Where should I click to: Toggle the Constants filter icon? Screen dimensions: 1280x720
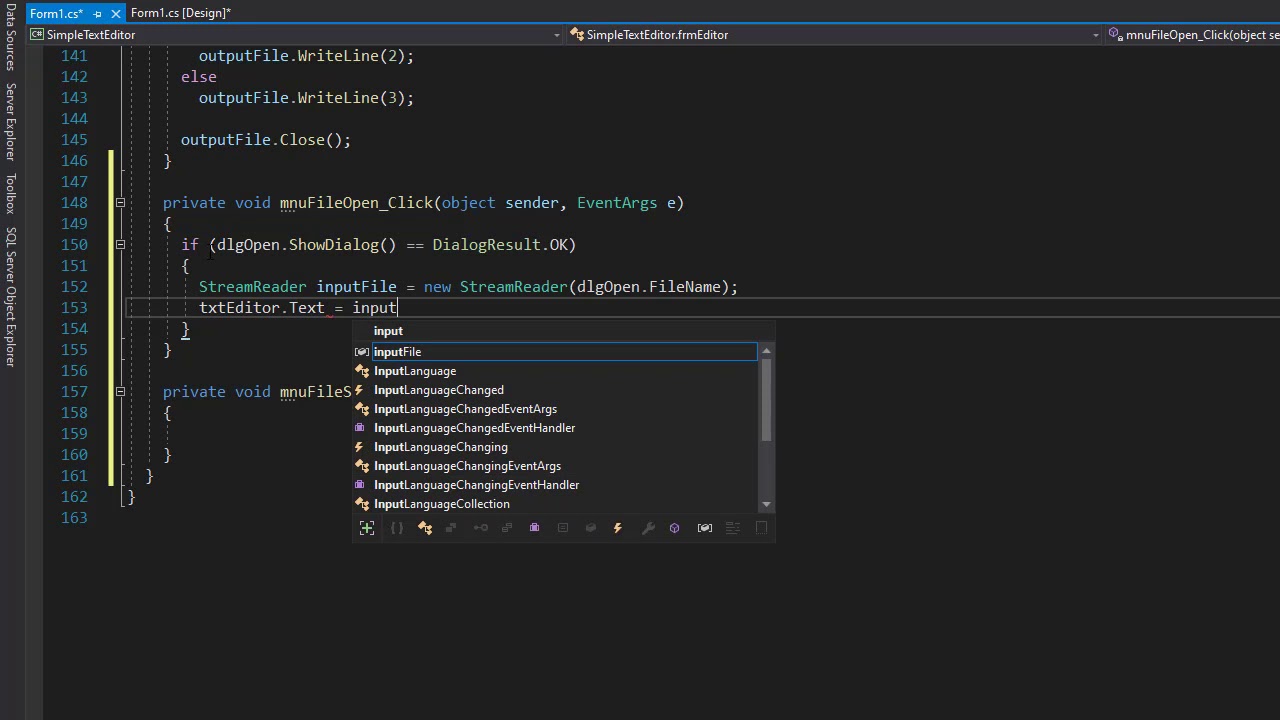coord(563,528)
